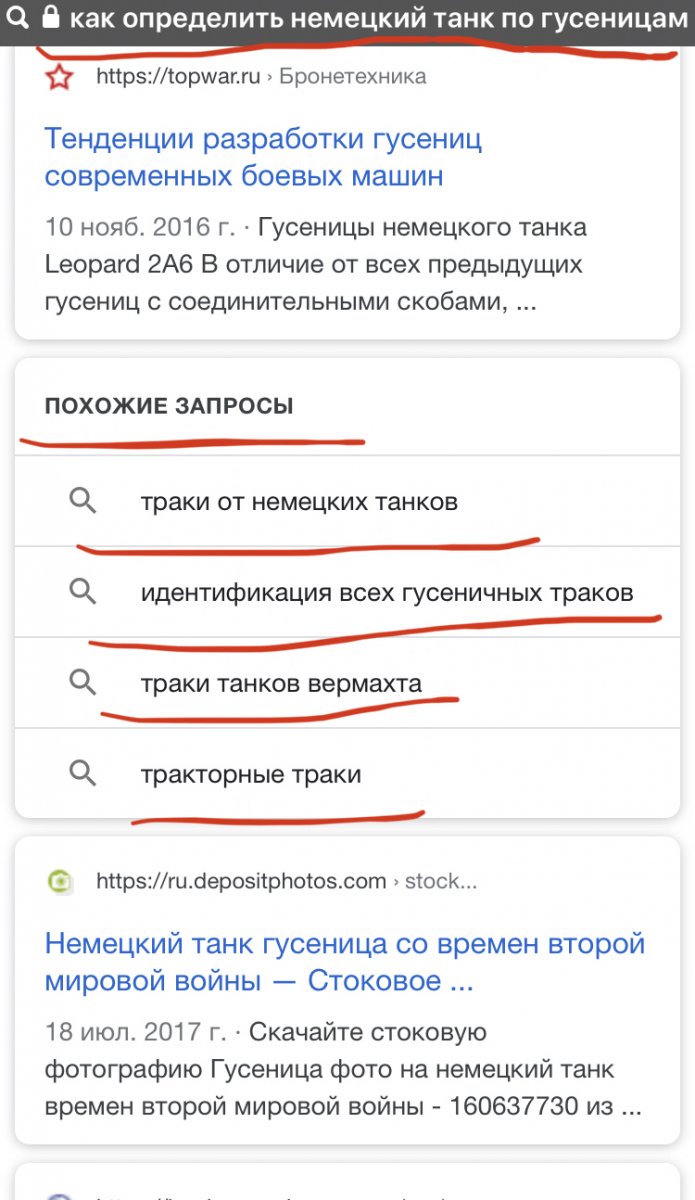
Task: Choose suggestion "тракторные траки"
Action: [x=251, y=774]
